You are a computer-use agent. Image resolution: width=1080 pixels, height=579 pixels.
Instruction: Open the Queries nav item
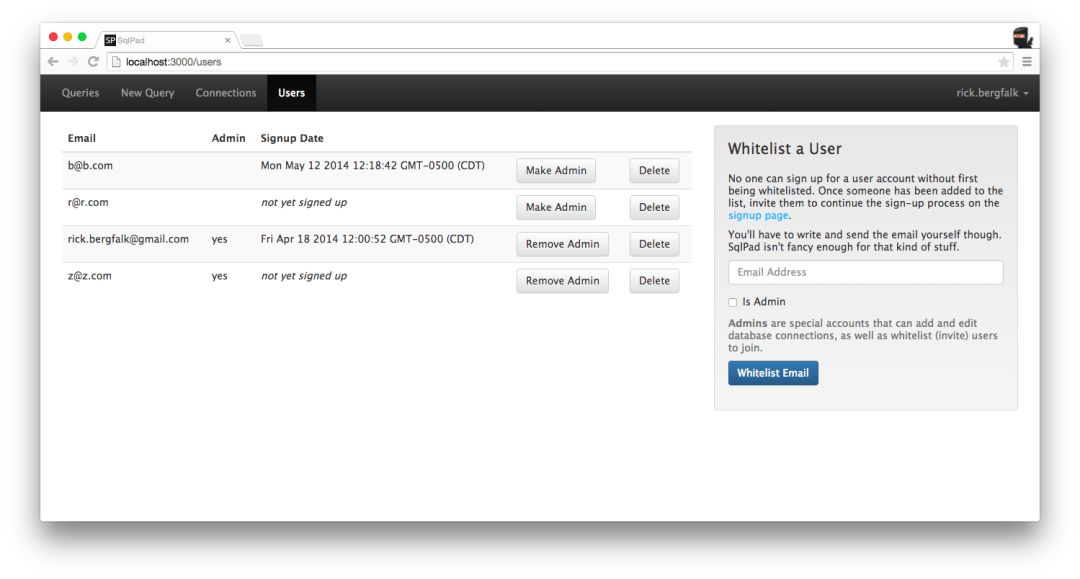coord(81,93)
